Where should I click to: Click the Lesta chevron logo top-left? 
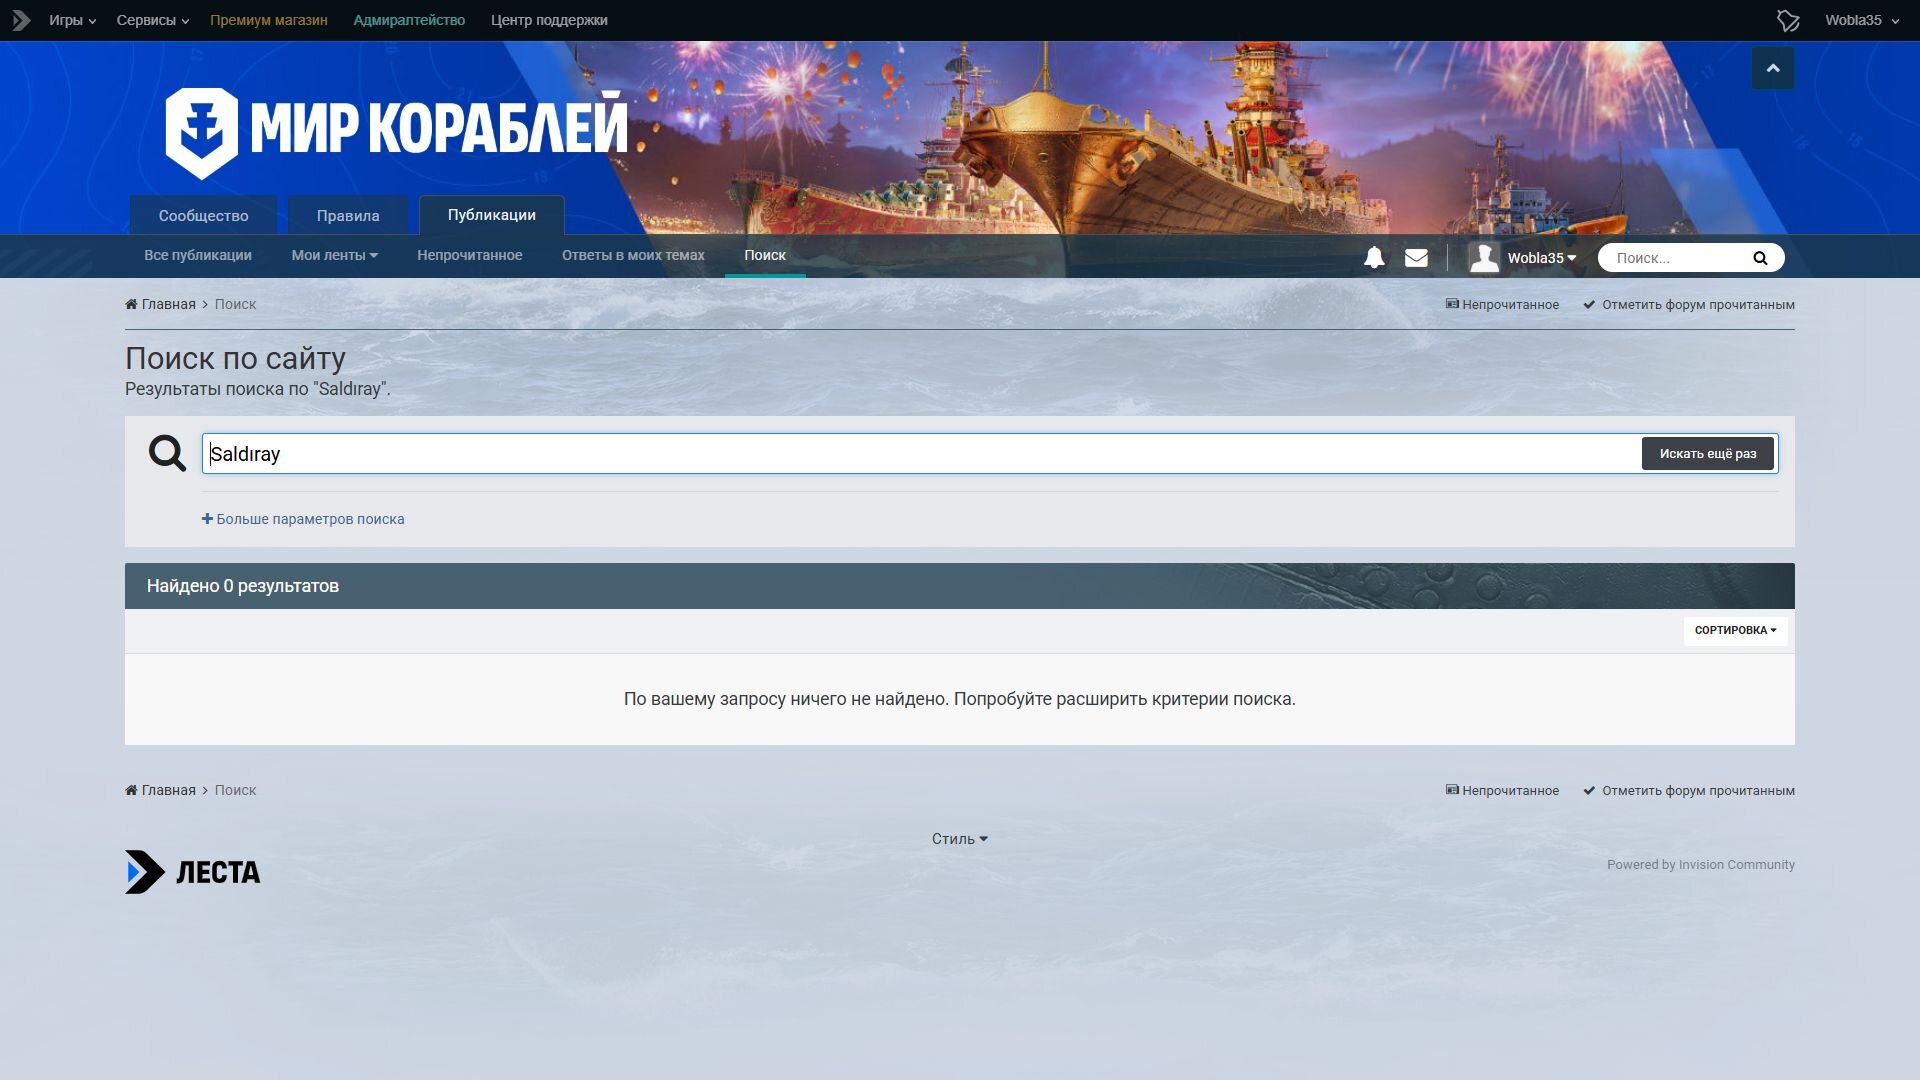pos(21,20)
